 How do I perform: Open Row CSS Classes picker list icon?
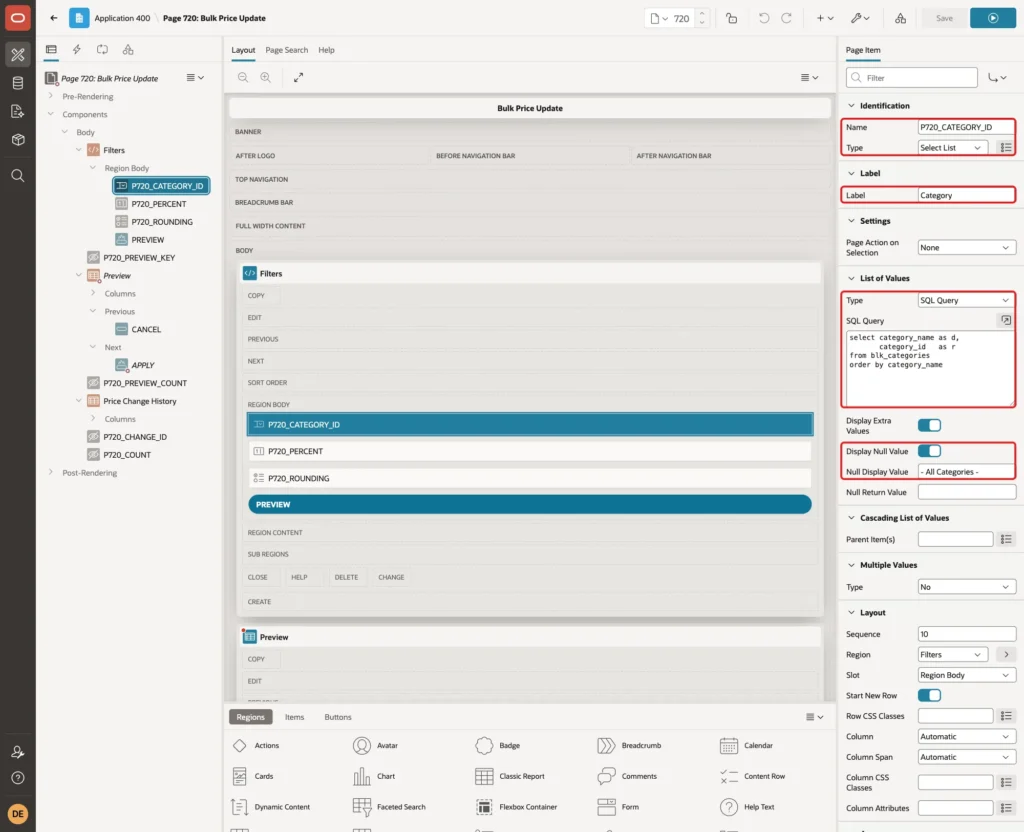[1006, 716]
